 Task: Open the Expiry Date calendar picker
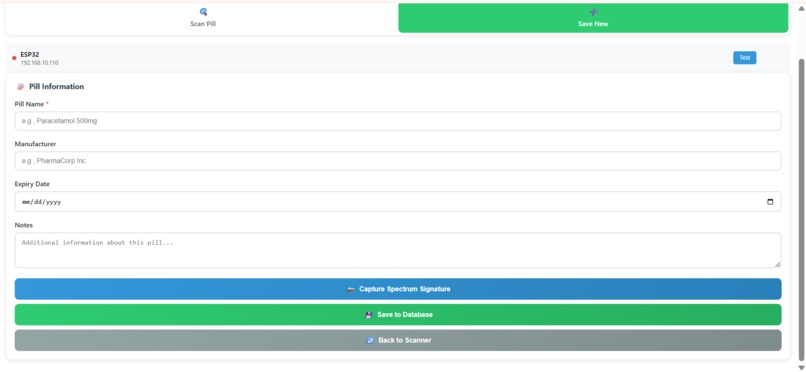770,202
